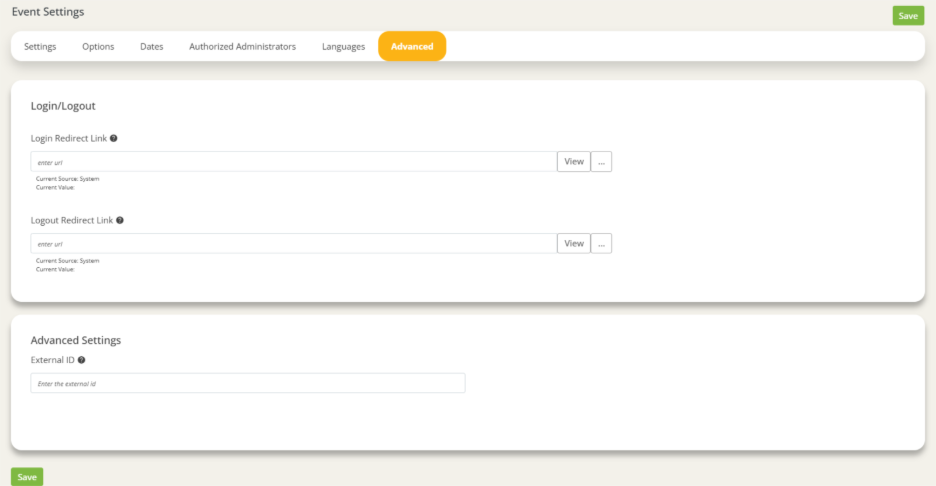Open the Languages tab
Viewport: 936px width, 486px height.
tap(343, 46)
